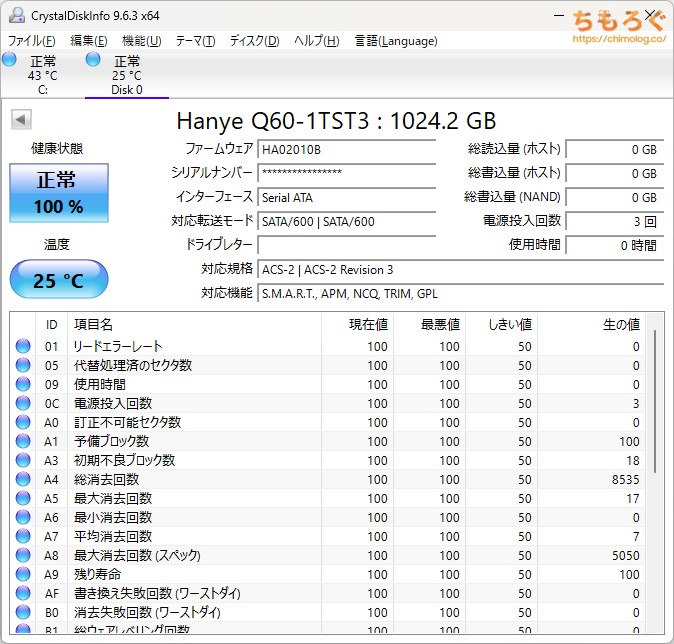Viewport: 674px width, 644px height.
Task: Click the 電源投入回数 value 3 回
Action: pyautogui.click(x=615, y=221)
